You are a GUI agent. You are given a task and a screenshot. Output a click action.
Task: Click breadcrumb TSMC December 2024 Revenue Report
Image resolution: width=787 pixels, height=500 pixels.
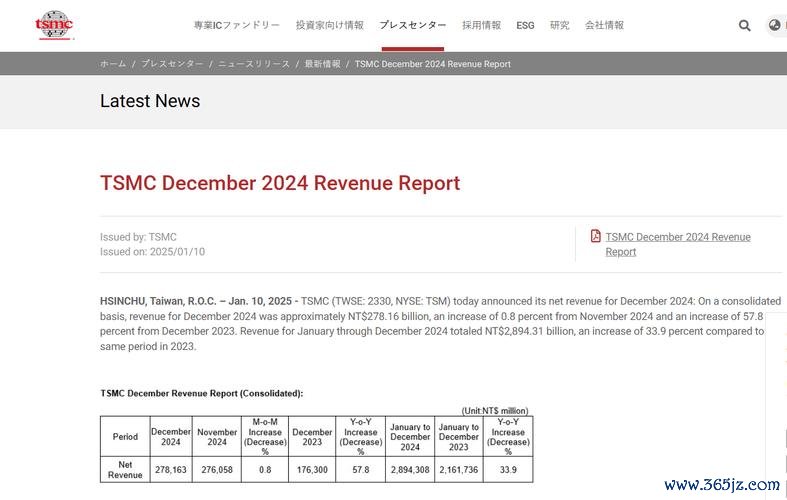point(433,64)
